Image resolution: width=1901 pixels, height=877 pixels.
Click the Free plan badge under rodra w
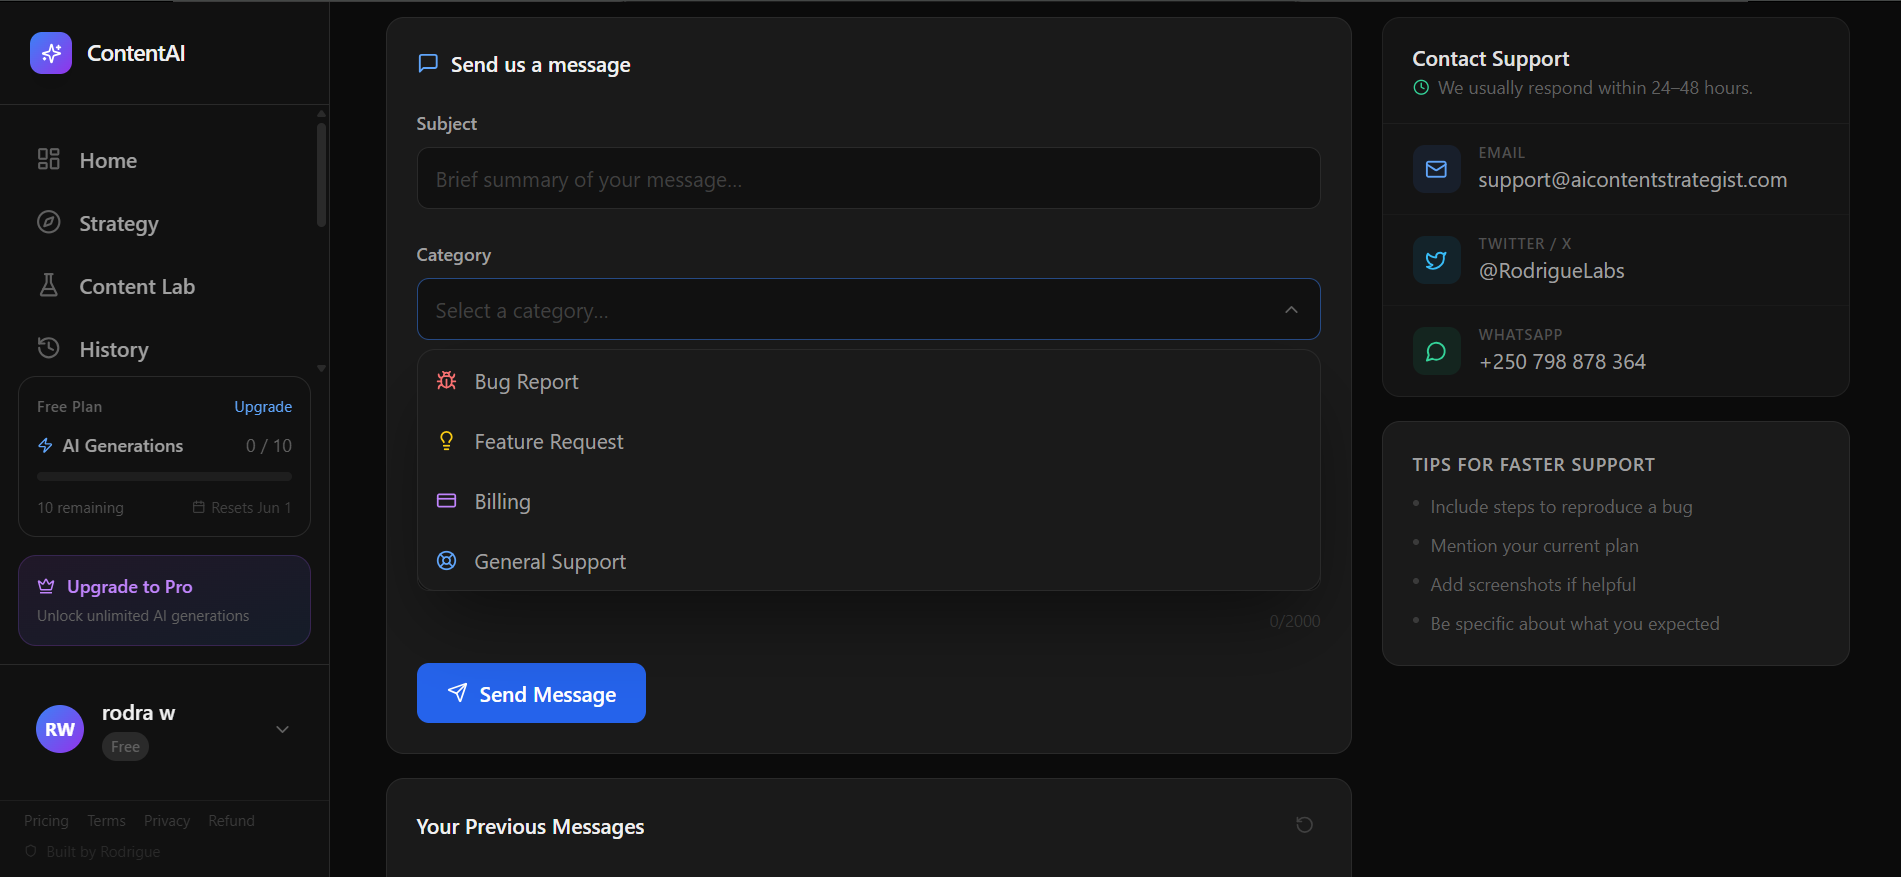(x=125, y=746)
